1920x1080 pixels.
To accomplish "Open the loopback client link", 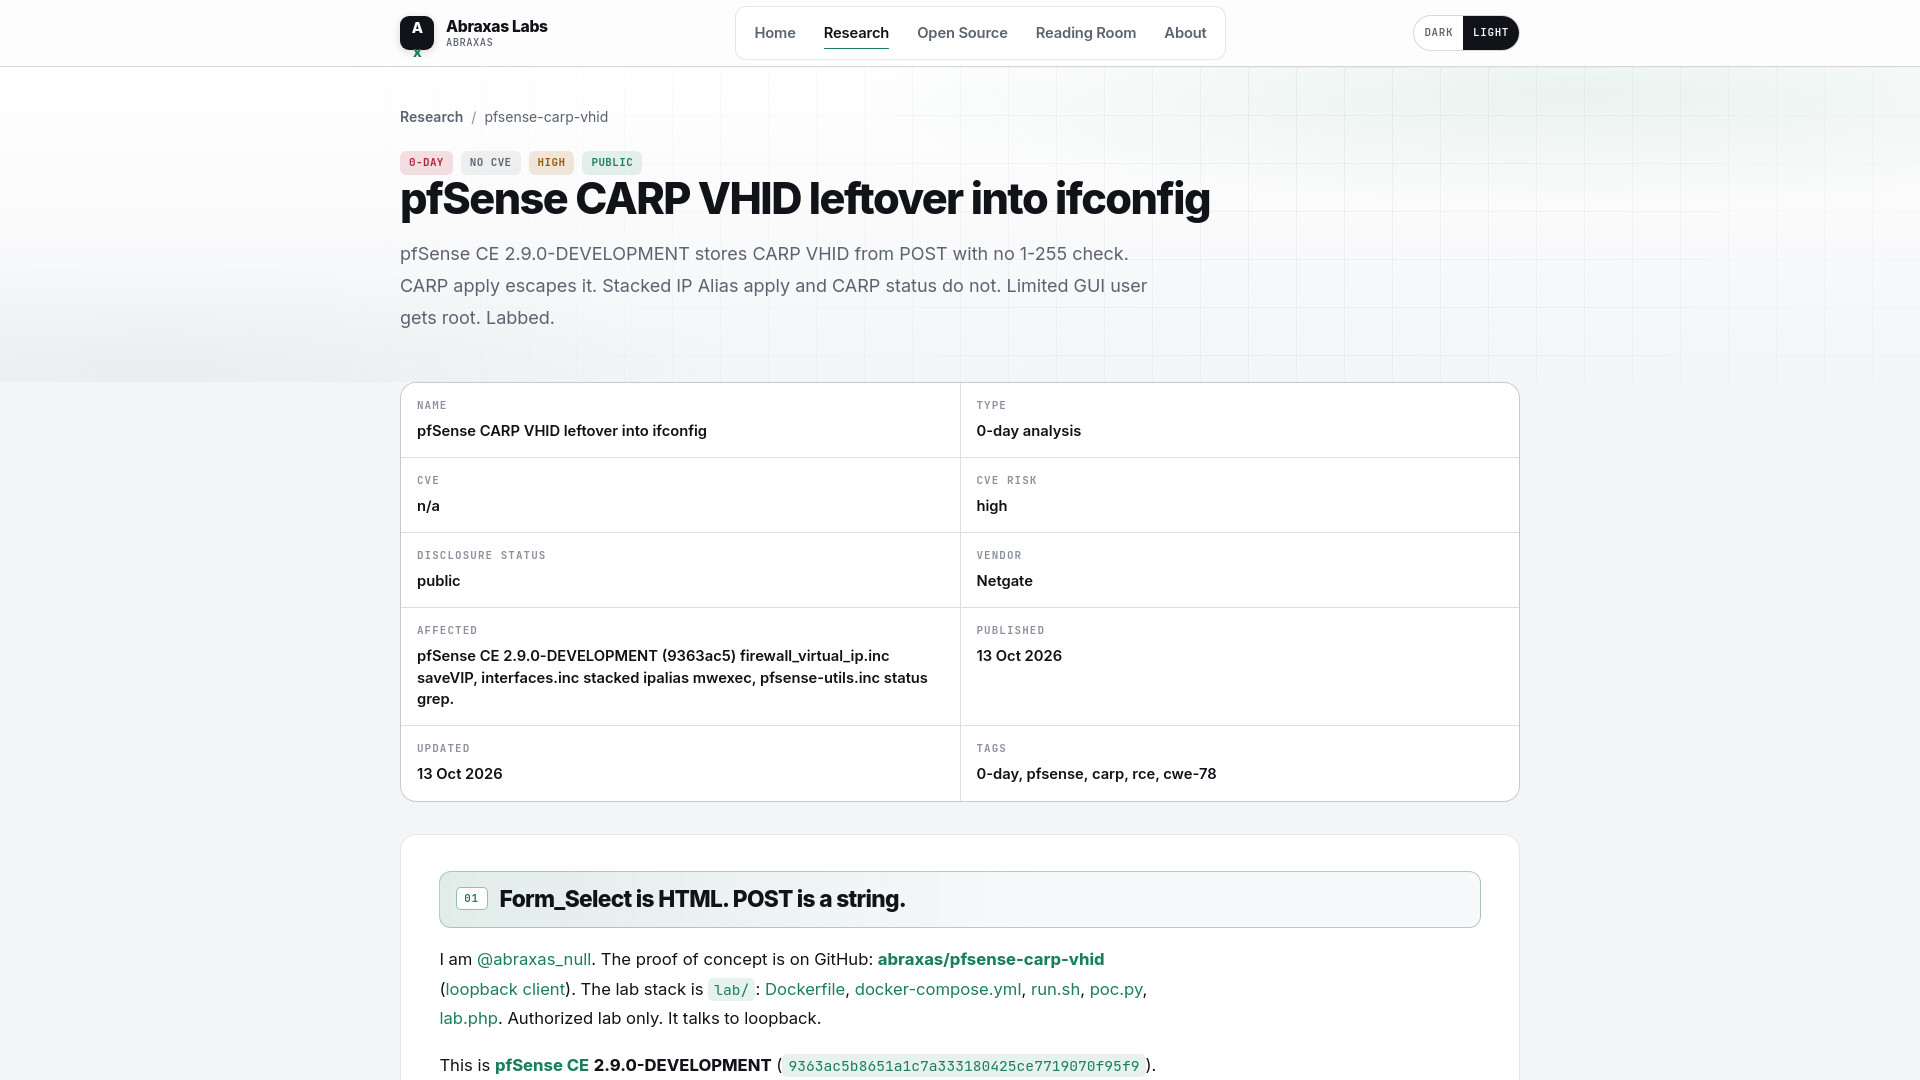I will click(x=505, y=989).
